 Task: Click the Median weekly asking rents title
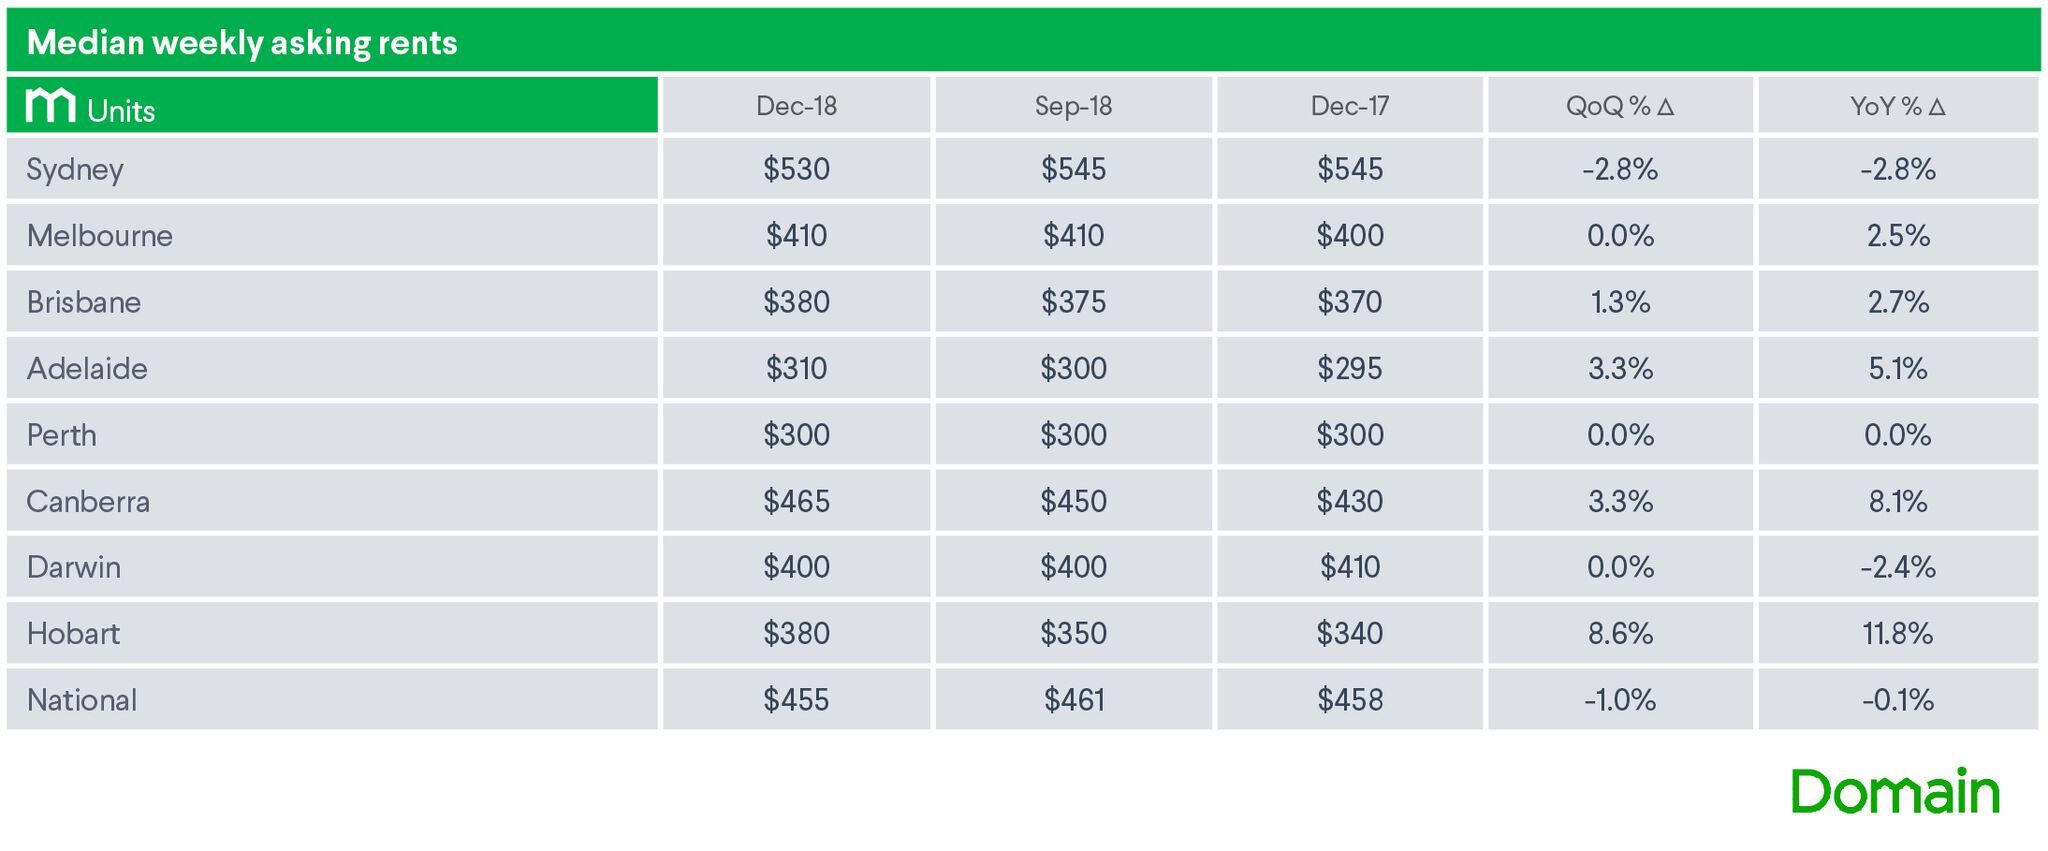(242, 43)
